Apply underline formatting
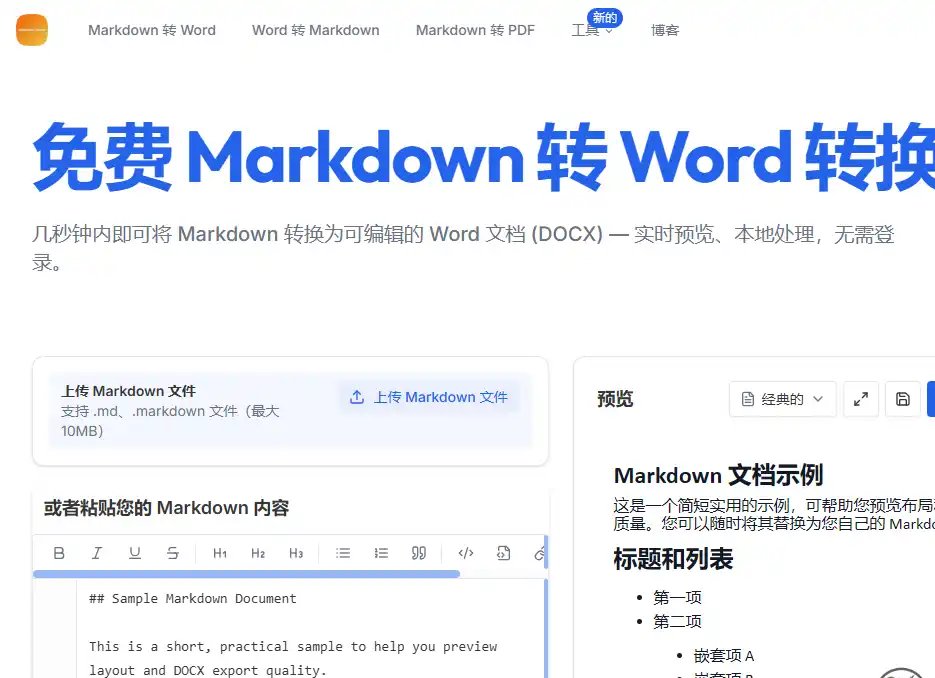Viewport: 935px width, 678px height. click(x=135, y=553)
